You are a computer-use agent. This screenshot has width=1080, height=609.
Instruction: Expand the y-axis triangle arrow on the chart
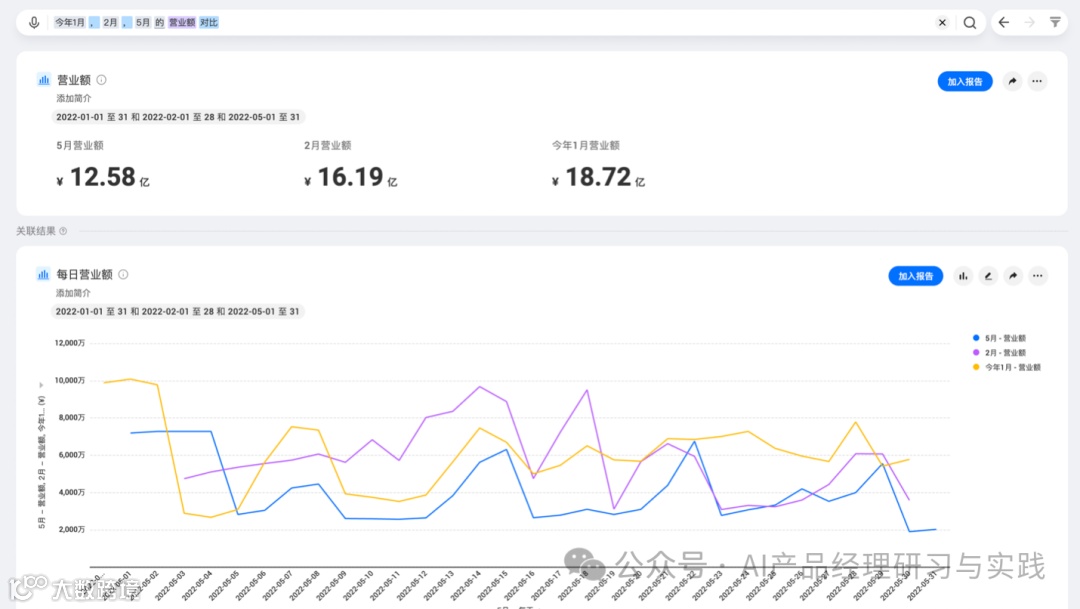41,385
